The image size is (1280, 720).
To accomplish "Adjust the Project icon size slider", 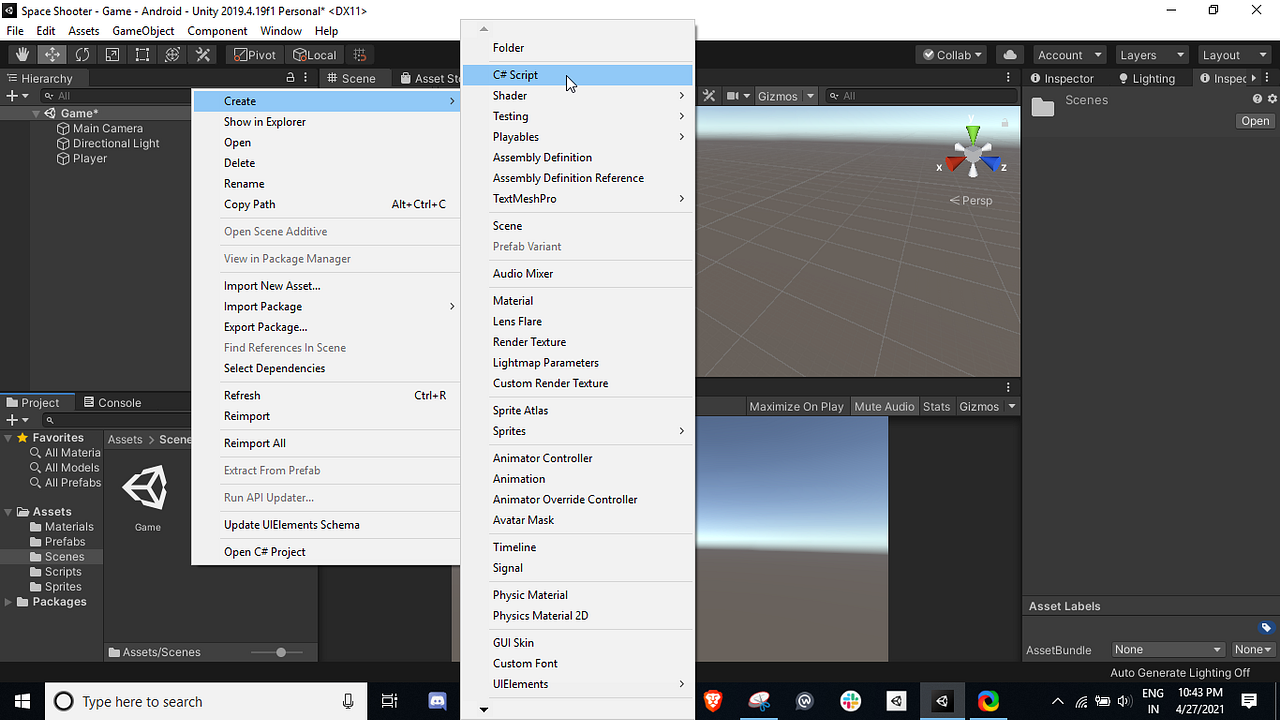I will coord(281,652).
